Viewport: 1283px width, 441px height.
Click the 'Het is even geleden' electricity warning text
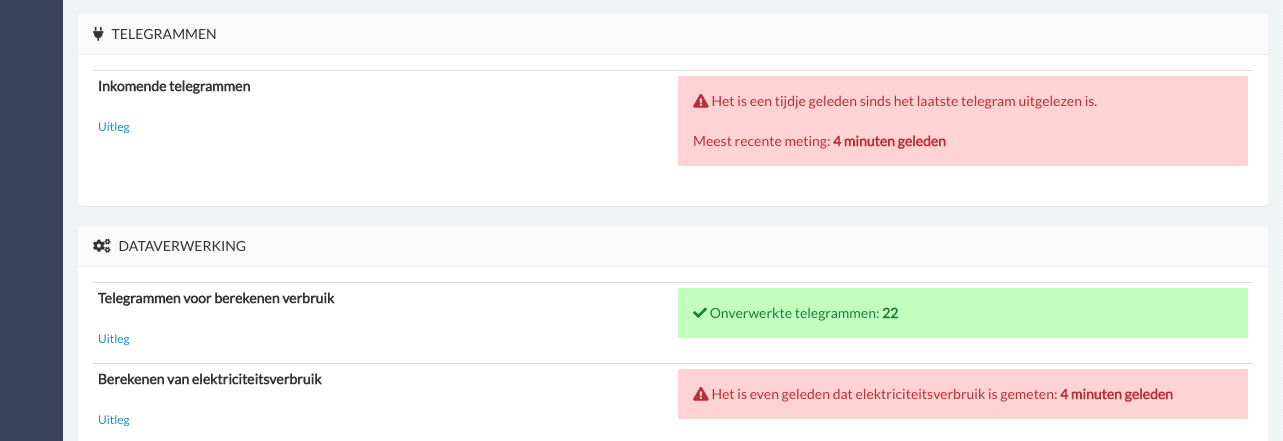[x=941, y=394]
